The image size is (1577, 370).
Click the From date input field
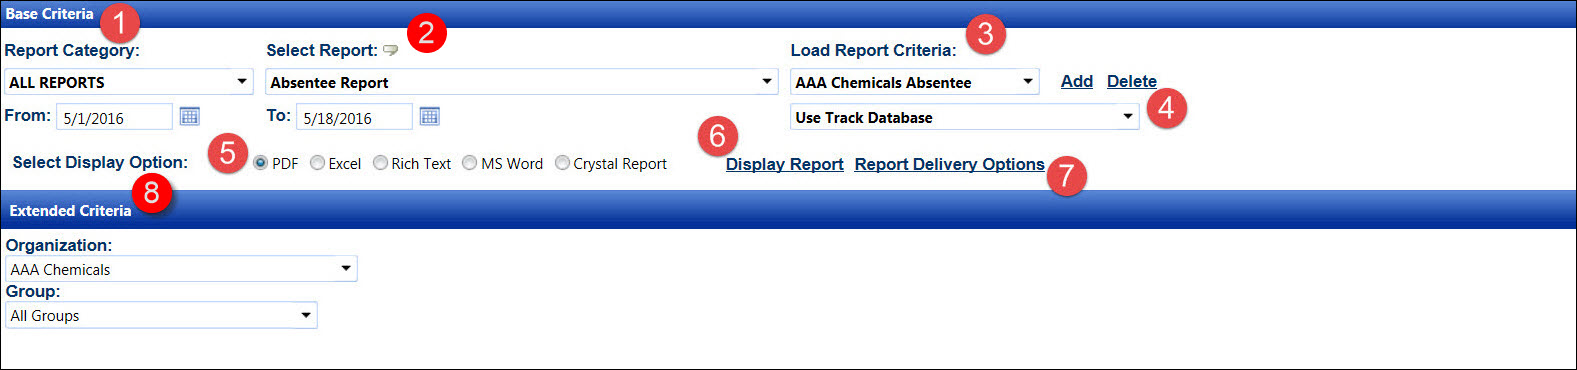(114, 117)
